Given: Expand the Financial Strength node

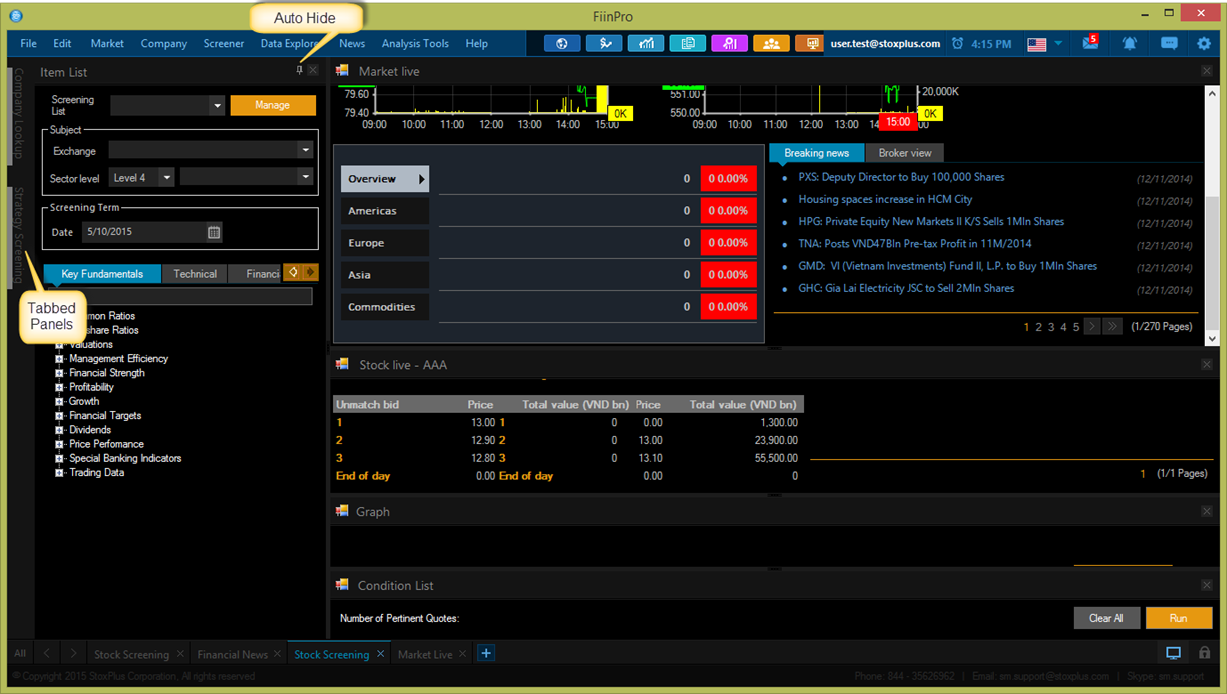Looking at the screenshot, I should tap(59, 373).
